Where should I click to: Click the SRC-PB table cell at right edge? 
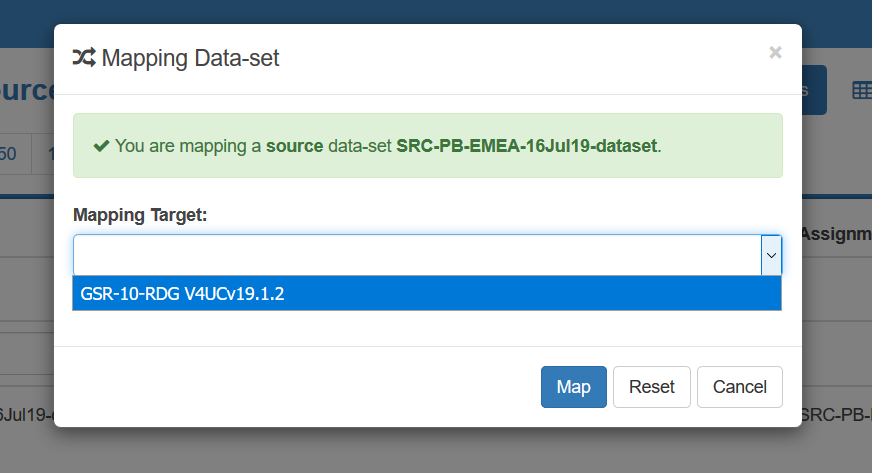tap(836, 414)
